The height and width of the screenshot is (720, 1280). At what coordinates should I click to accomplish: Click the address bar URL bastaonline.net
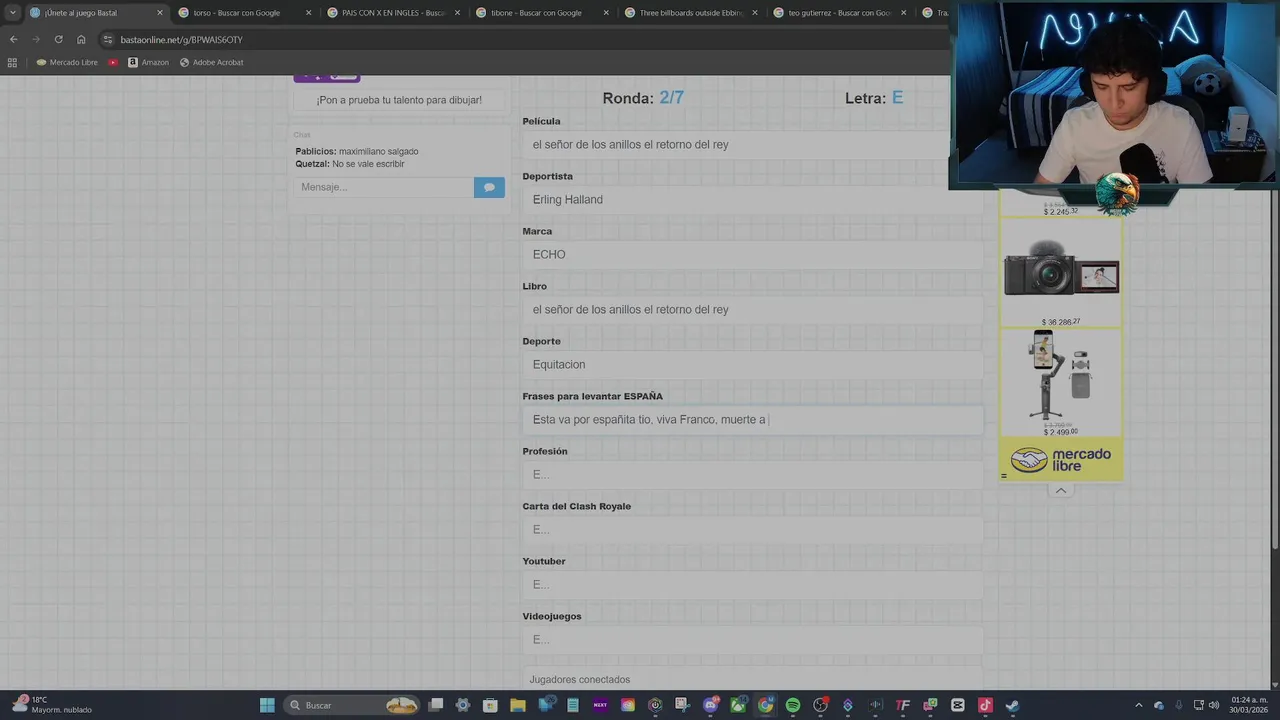coord(181,39)
